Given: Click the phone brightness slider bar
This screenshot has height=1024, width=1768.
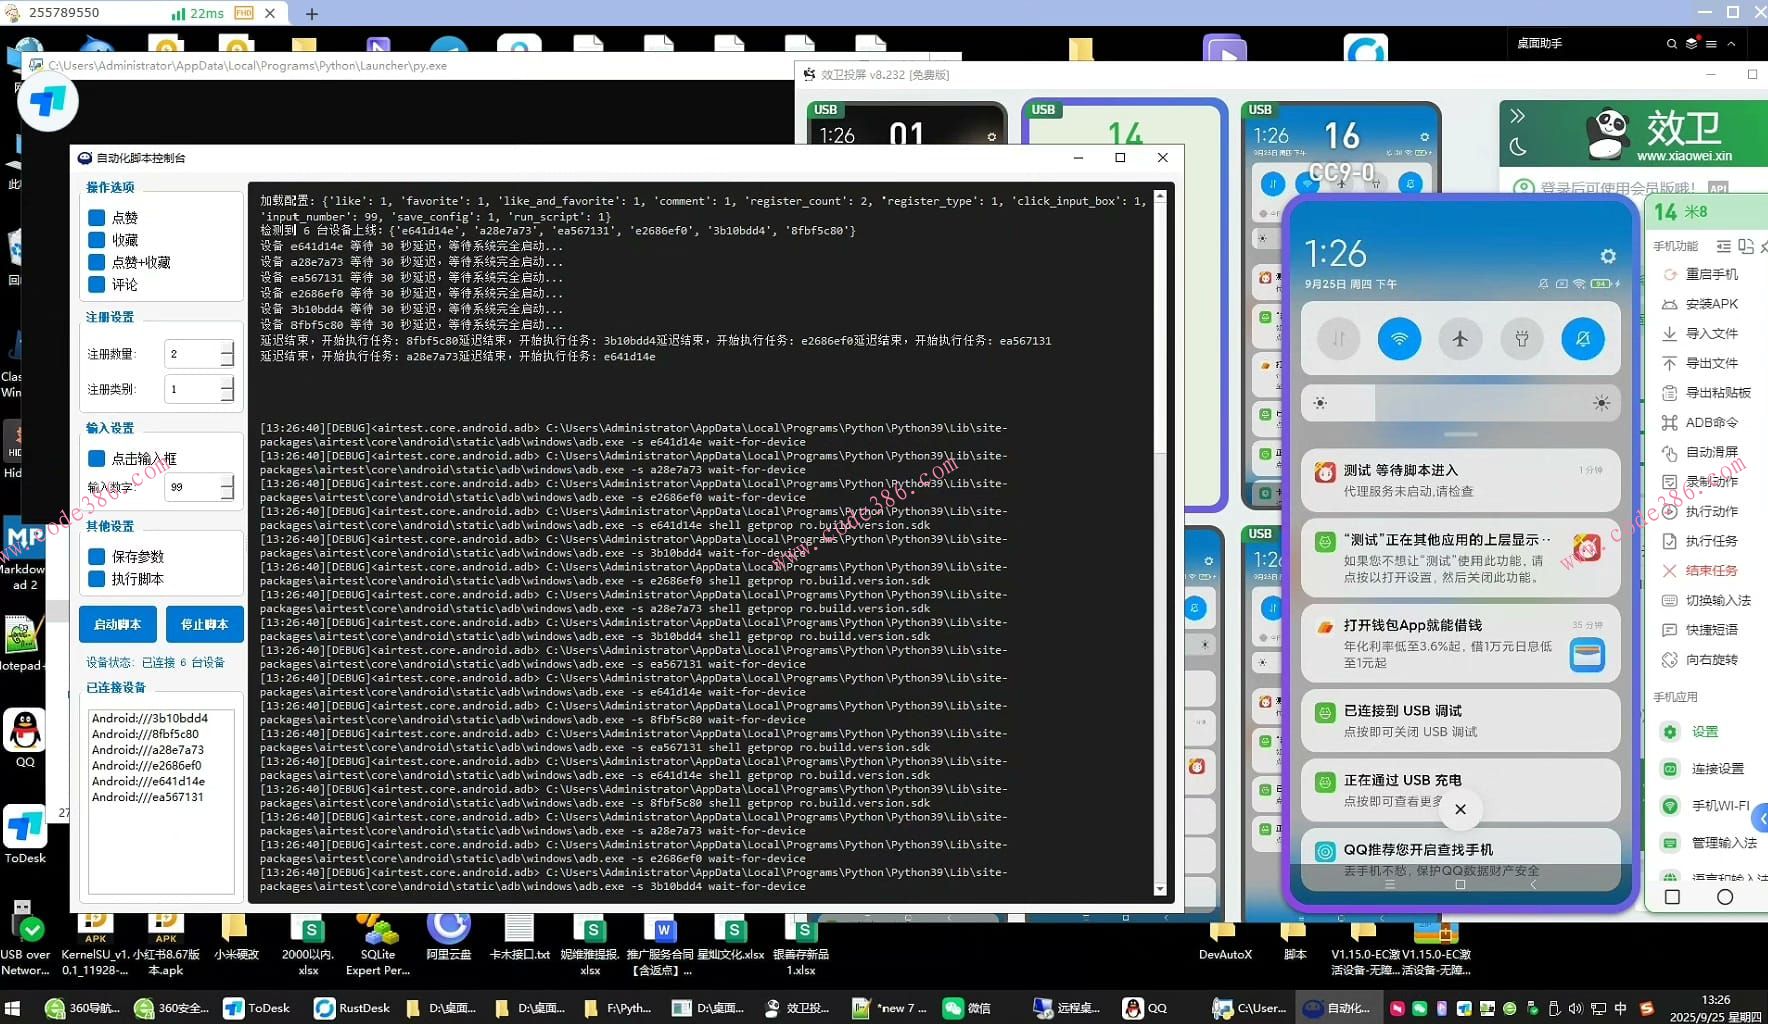Looking at the screenshot, I should (1460, 403).
